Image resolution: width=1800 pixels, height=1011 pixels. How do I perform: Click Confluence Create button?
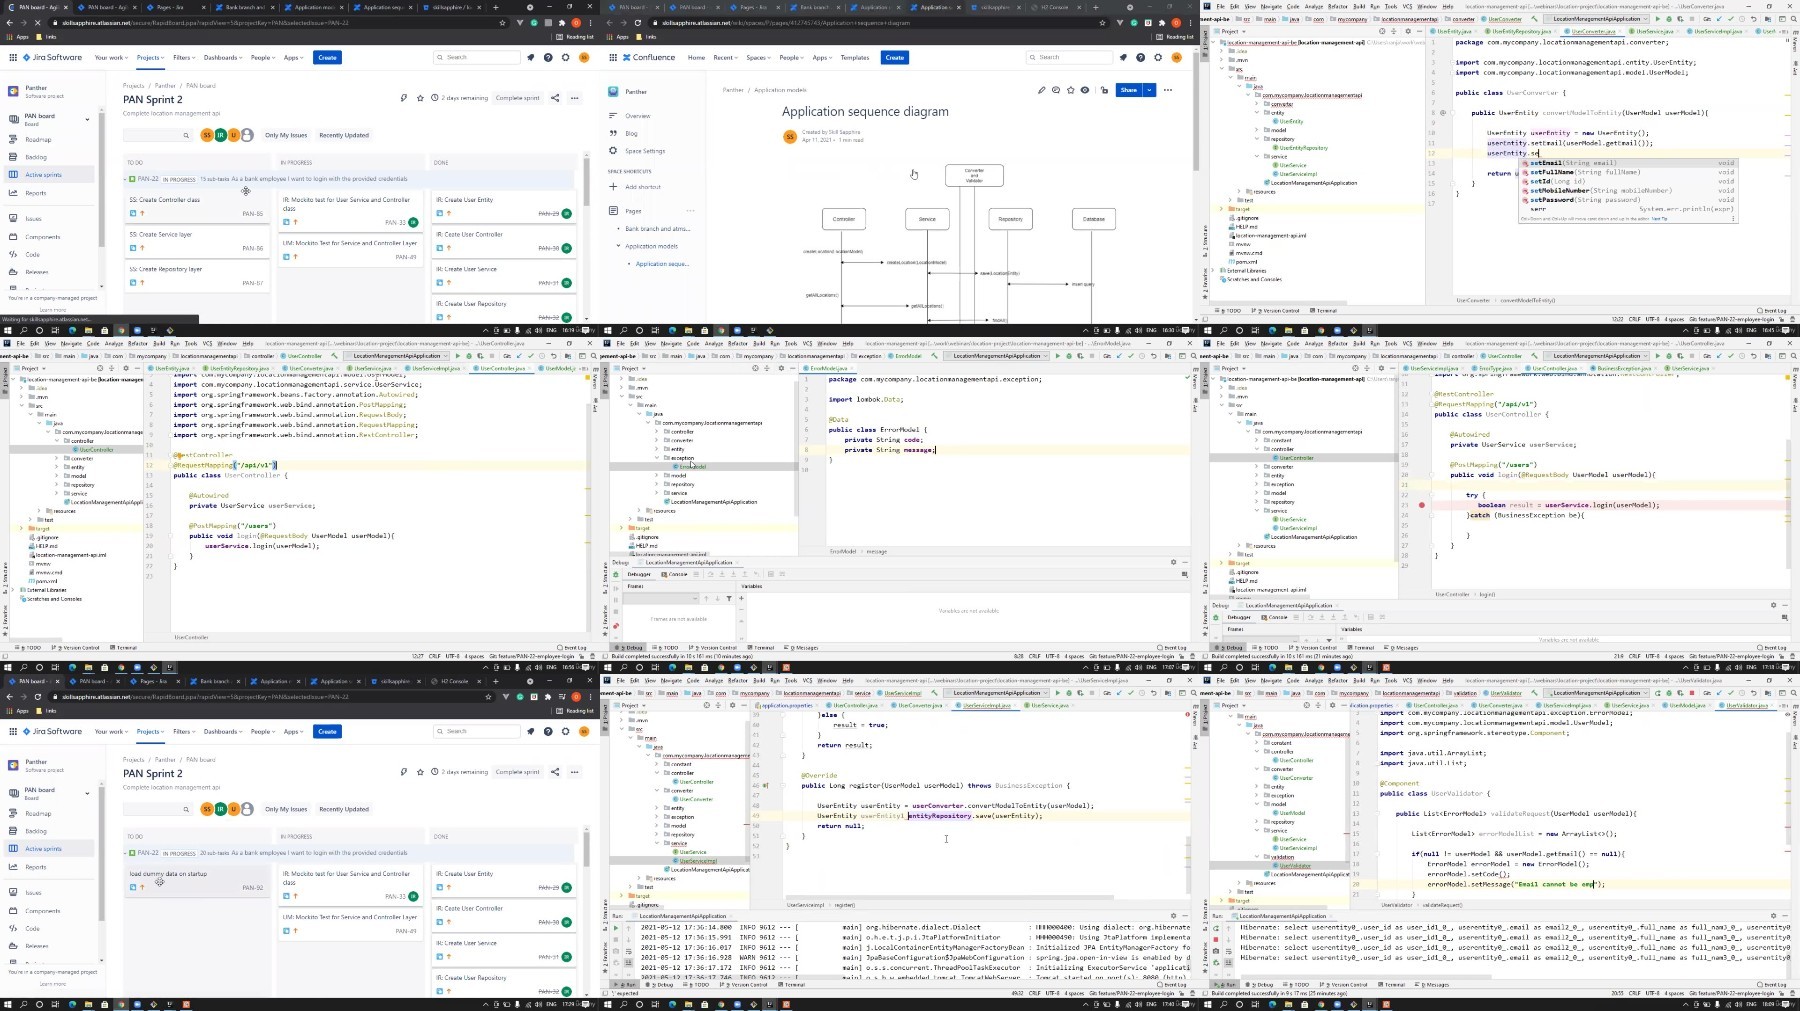point(895,57)
